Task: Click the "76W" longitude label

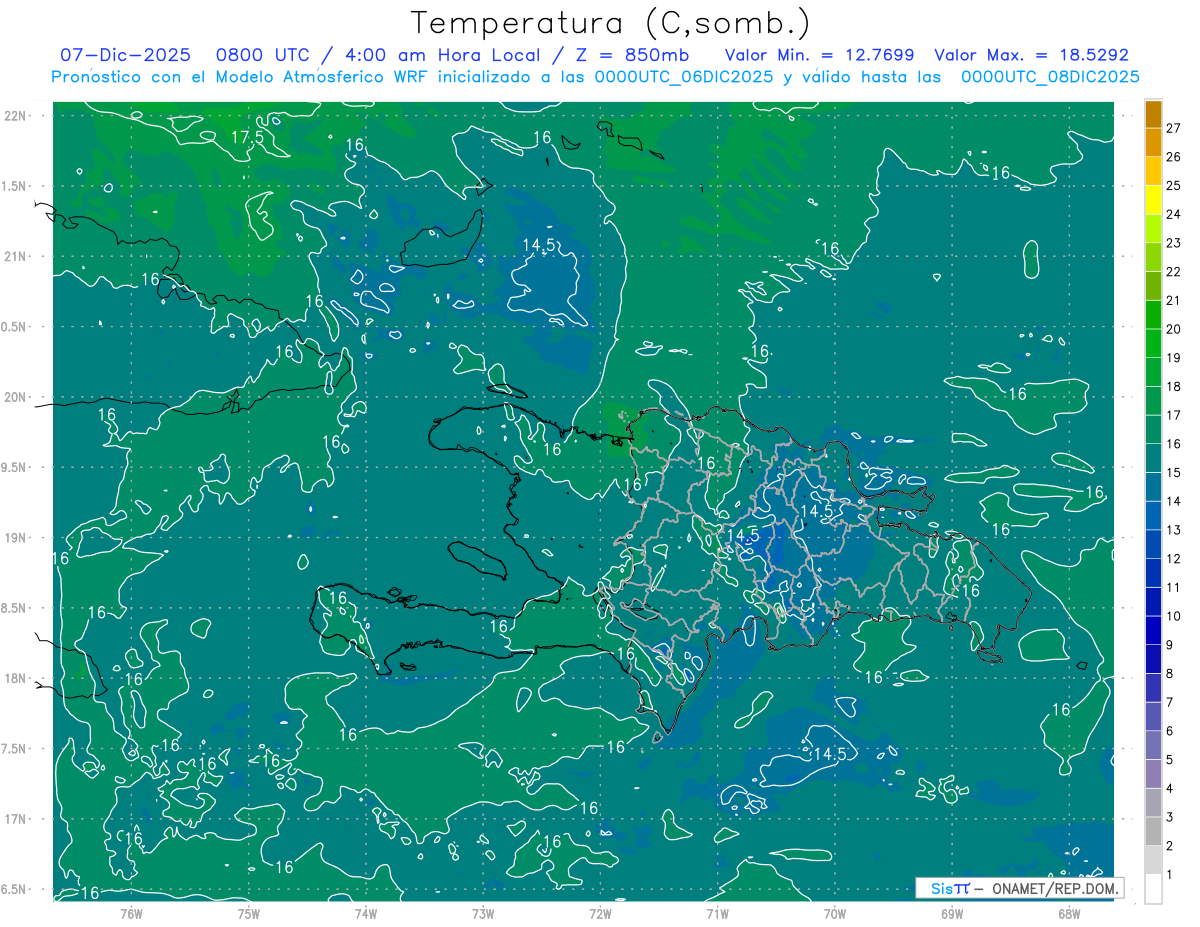Action: (131, 914)
